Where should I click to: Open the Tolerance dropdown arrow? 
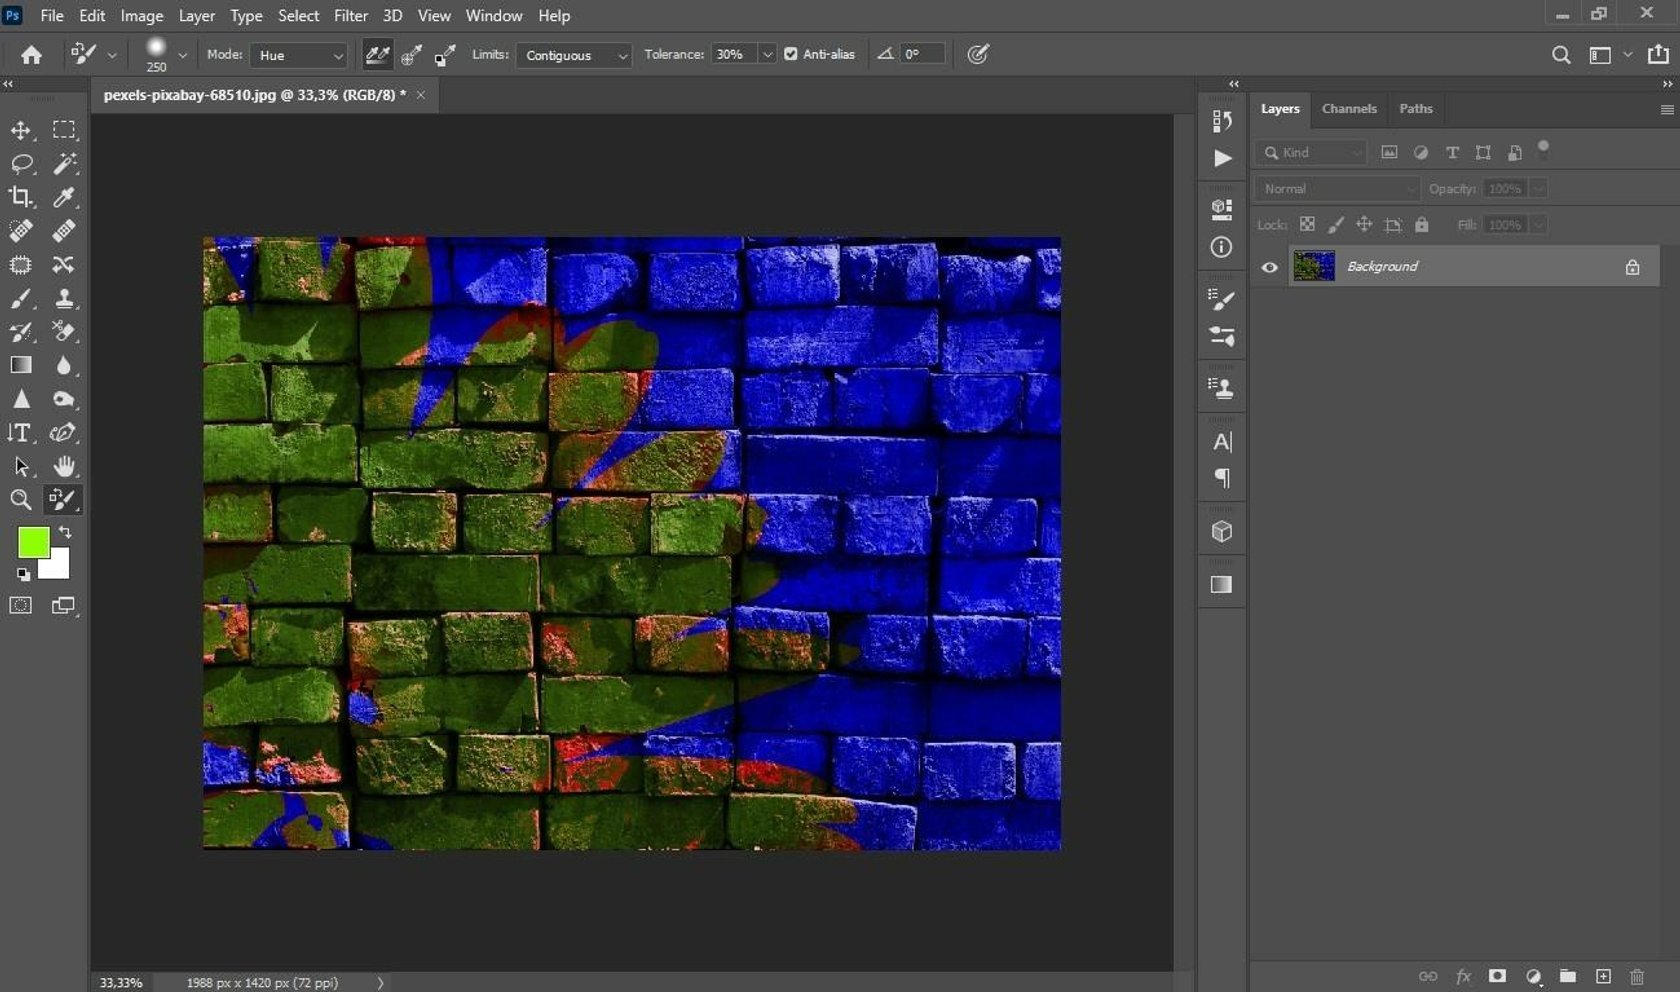coord(766,54)
